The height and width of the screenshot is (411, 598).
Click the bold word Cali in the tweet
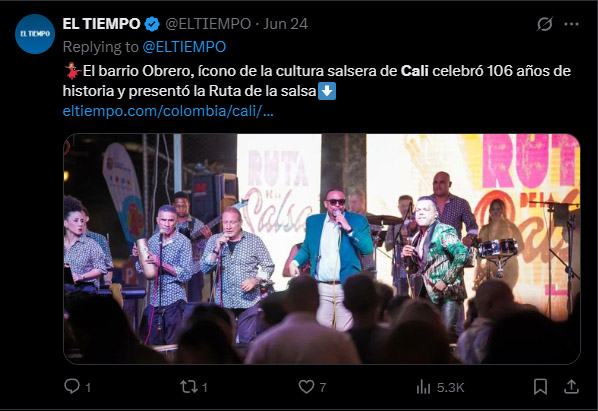pos(415,71)
